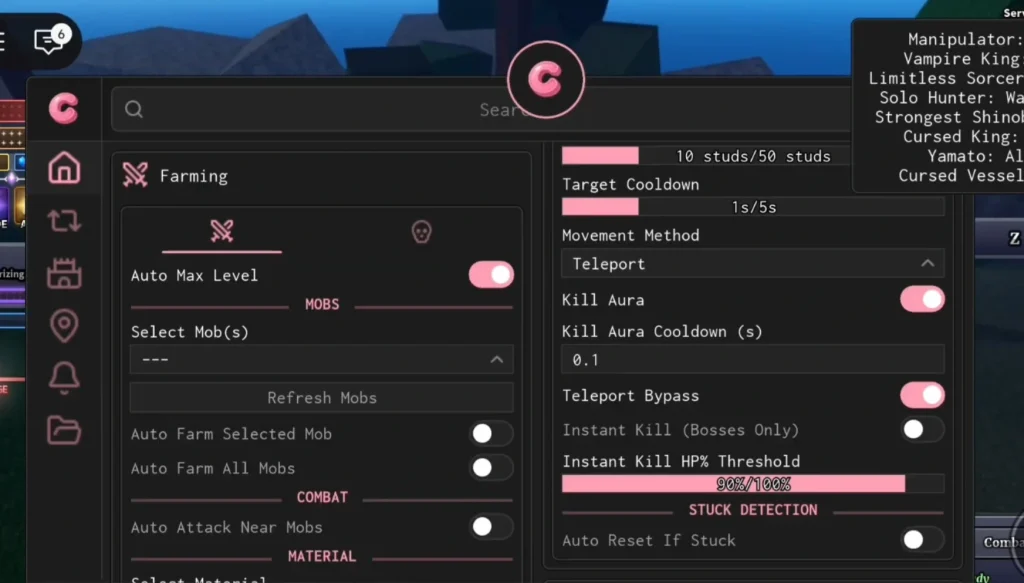Image resolution: width=1024 pixels, height=583 pixels.
Task: Switch to the crossed swords farming tab
Action: tap(222, 231)
